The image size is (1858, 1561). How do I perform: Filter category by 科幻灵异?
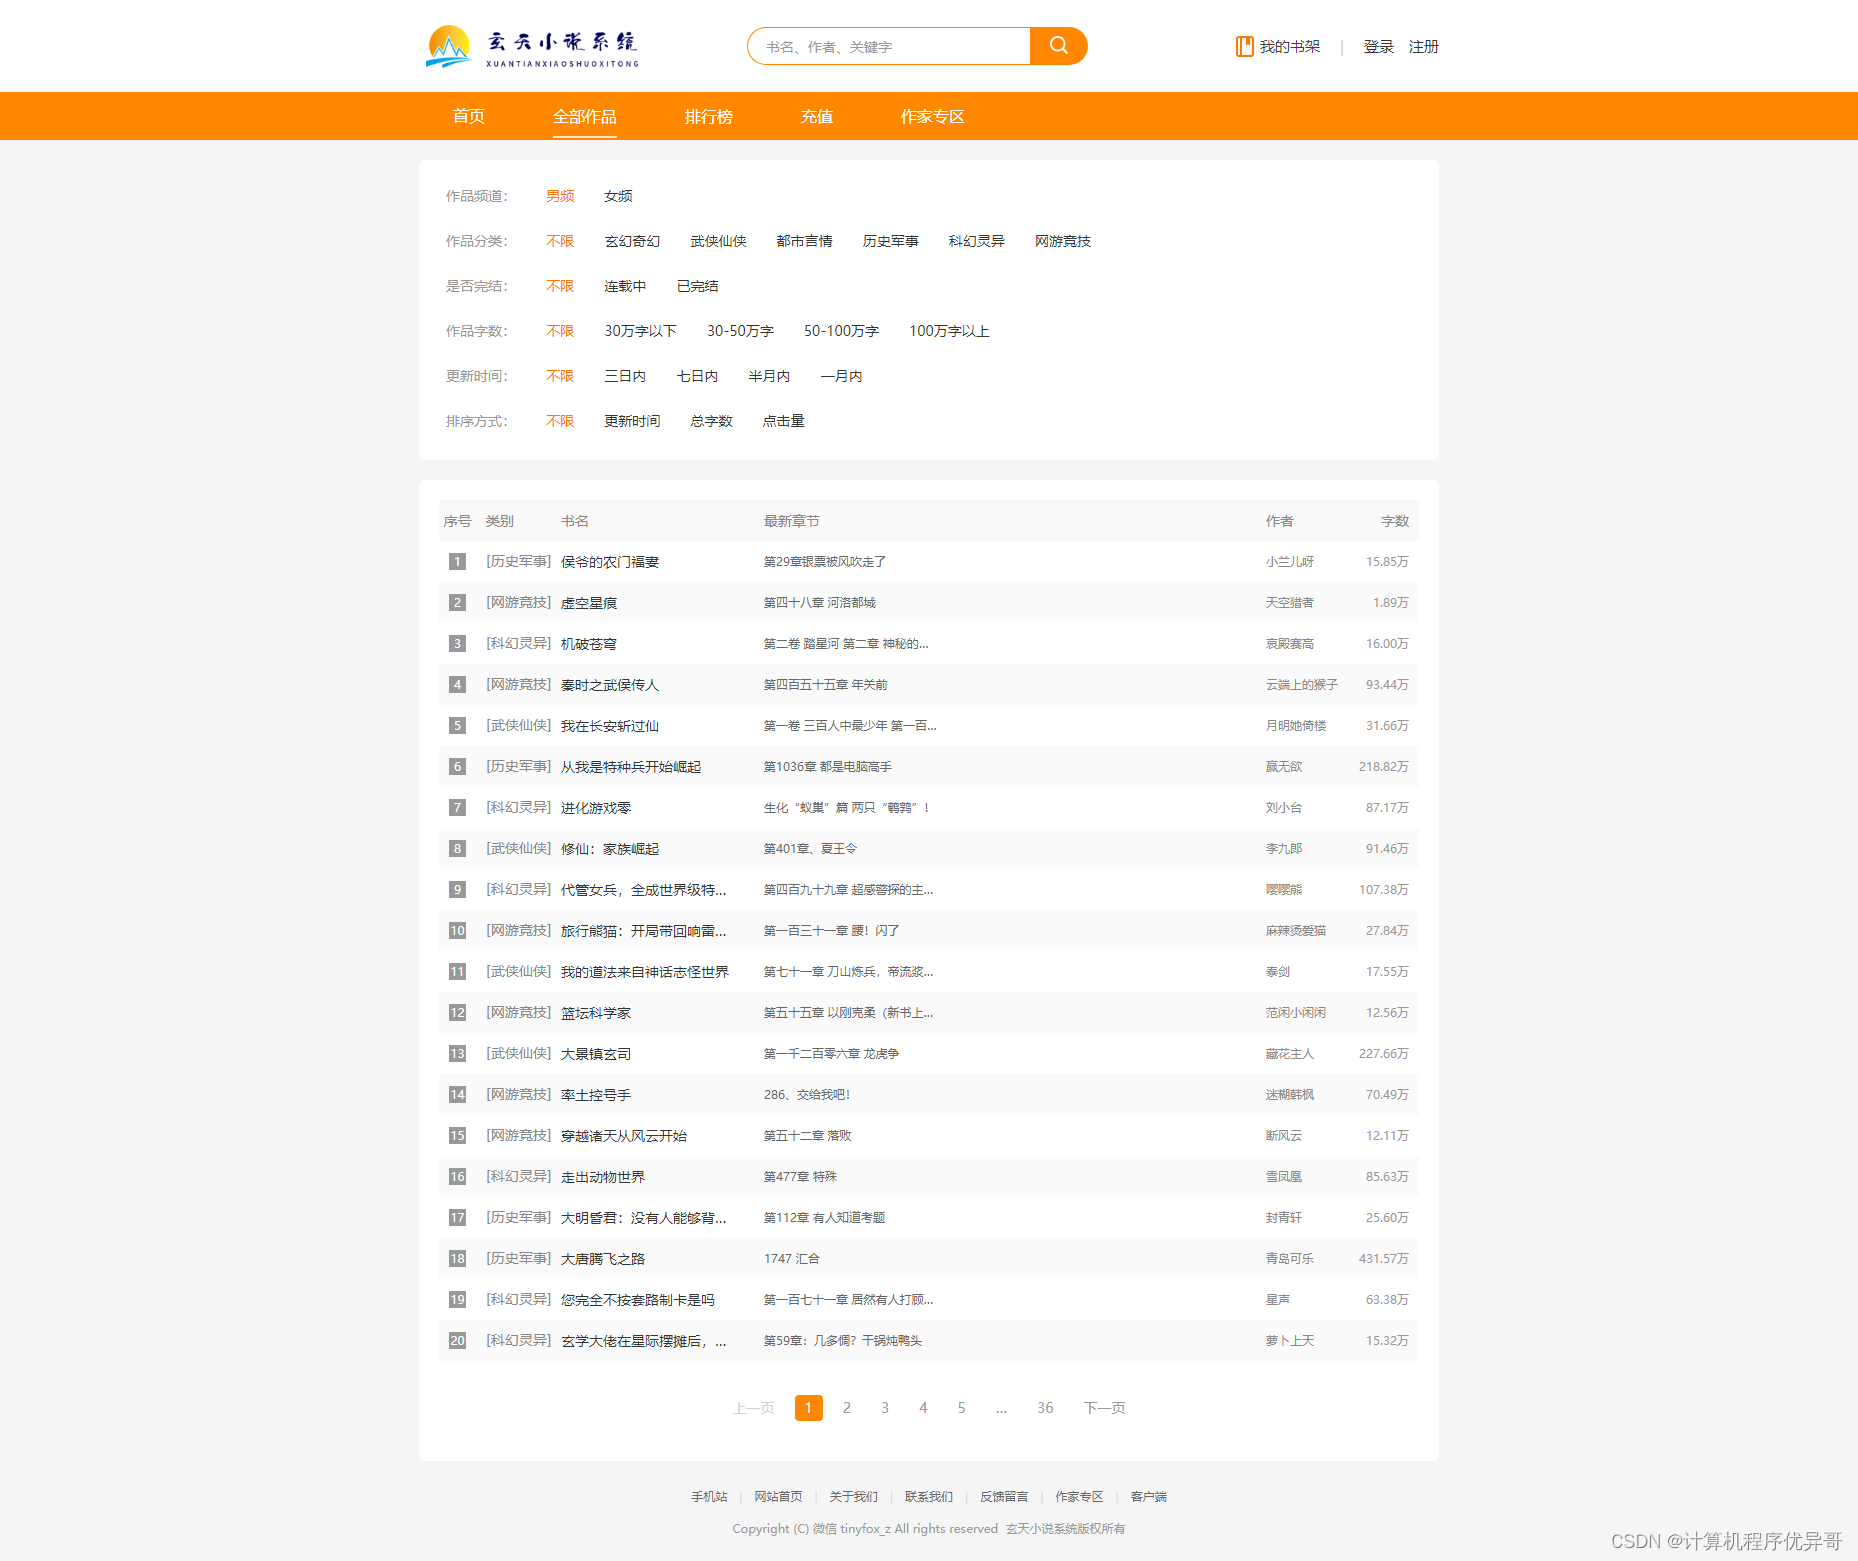976,241
